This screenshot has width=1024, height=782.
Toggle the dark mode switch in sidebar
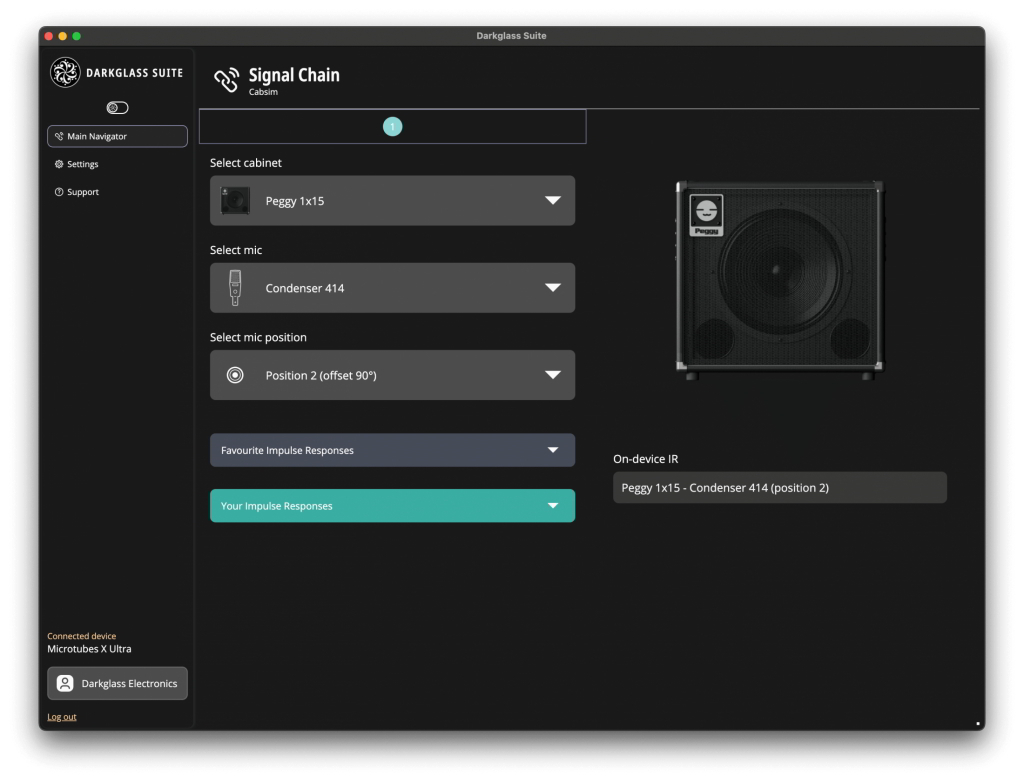point(118,108)
